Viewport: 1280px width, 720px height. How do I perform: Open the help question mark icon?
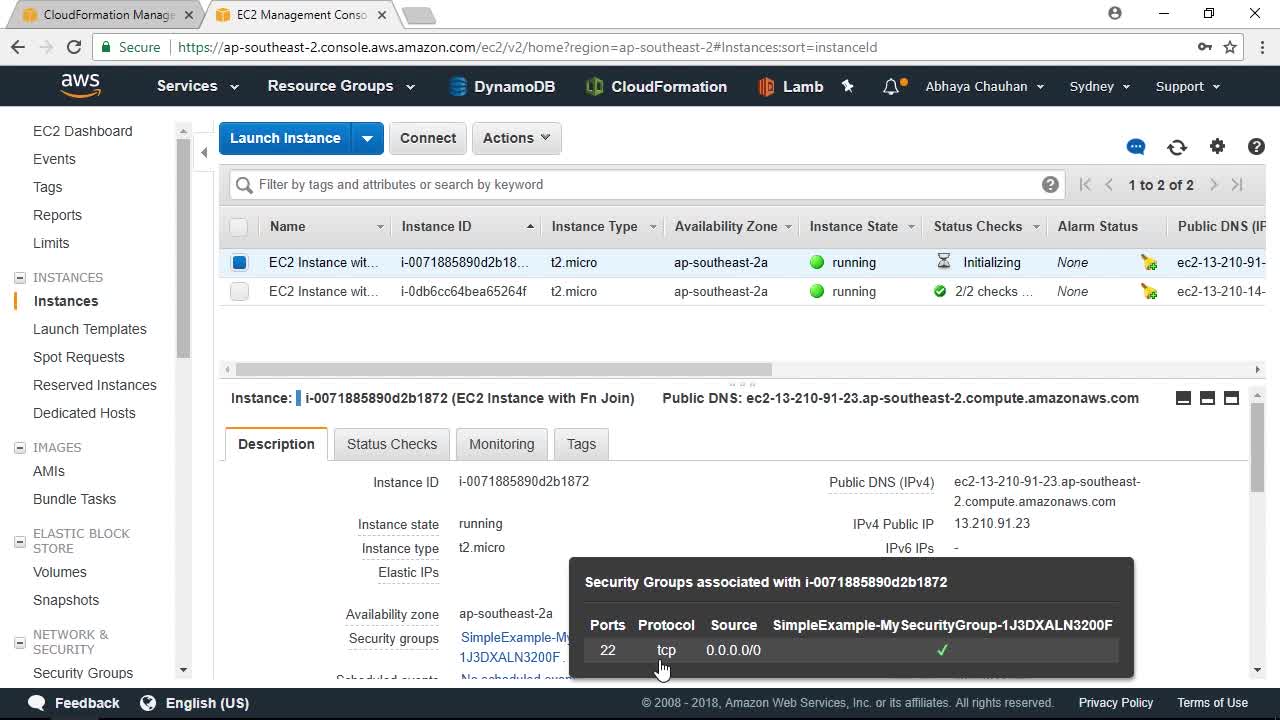coord(1257,147)
